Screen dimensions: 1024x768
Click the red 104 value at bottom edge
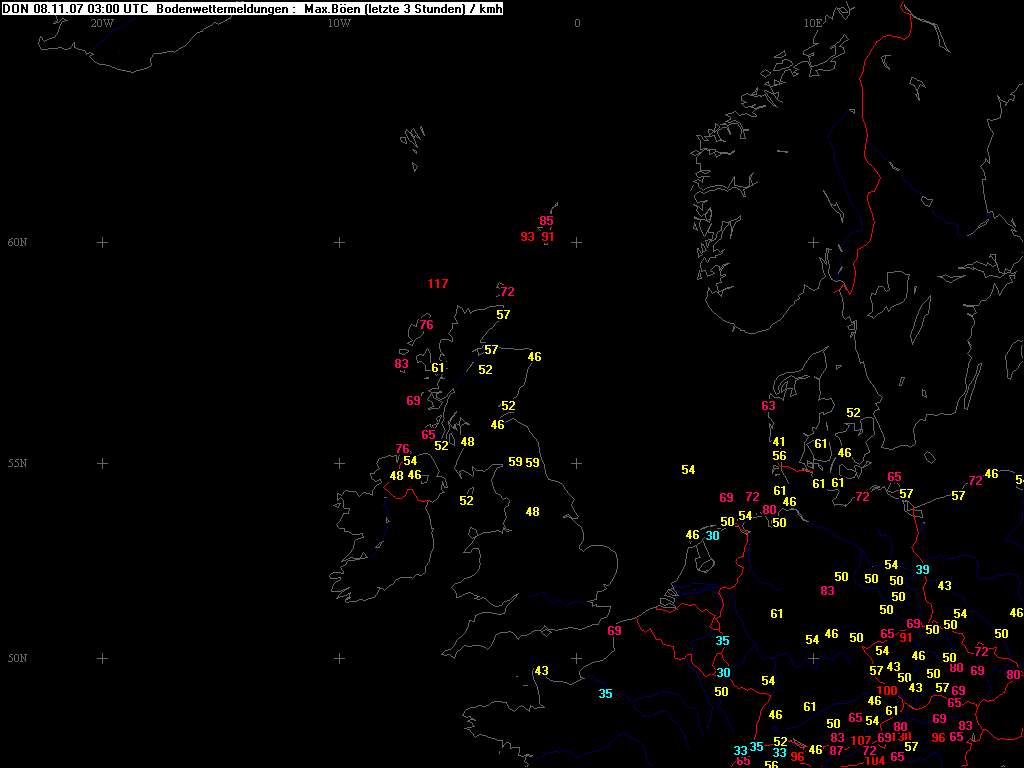point(874,761)
